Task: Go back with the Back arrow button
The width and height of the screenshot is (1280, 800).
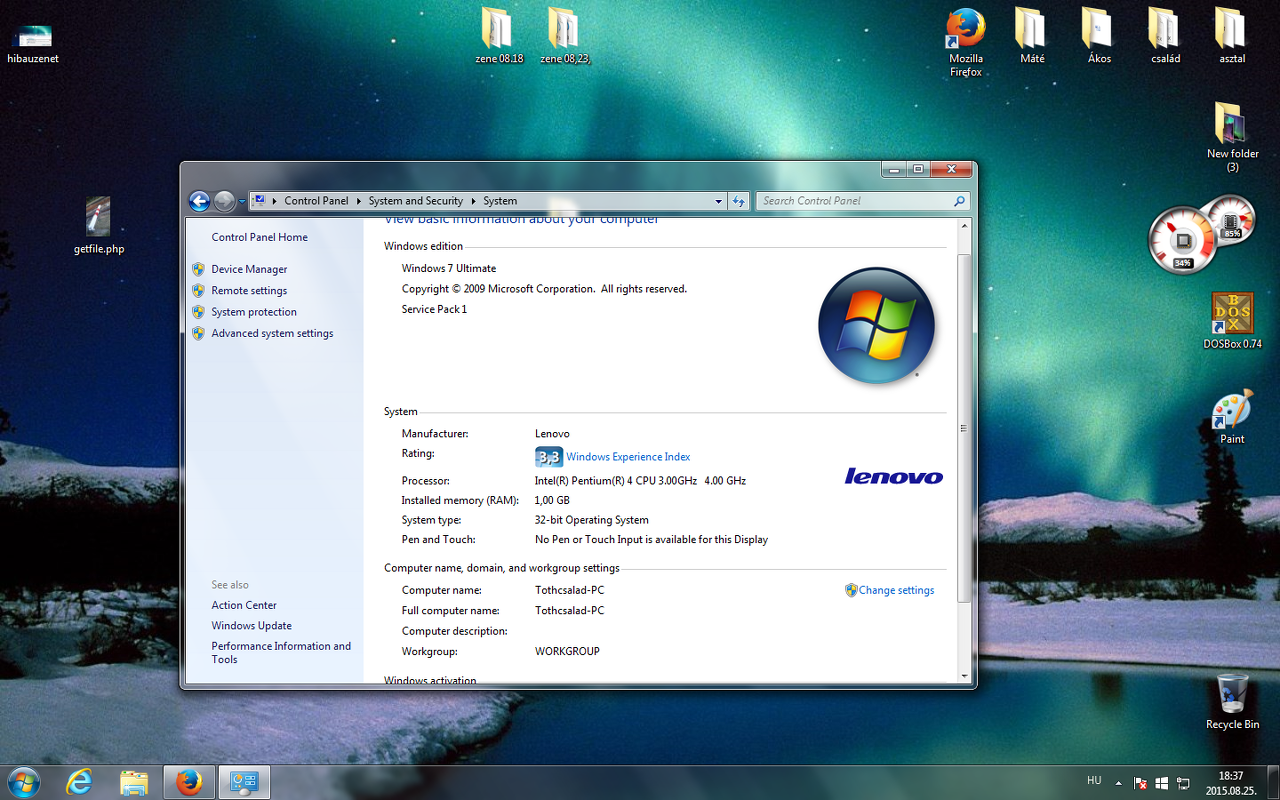Action: [x=200, y=201]
